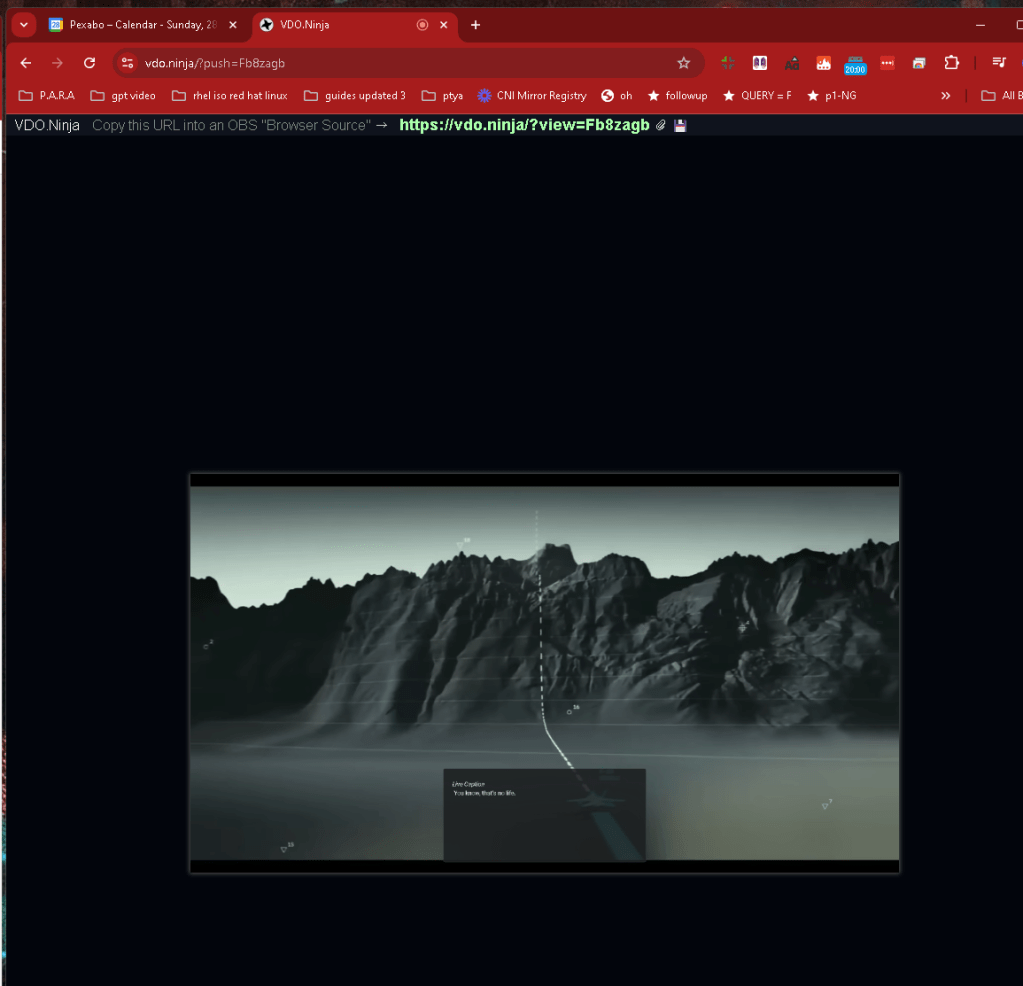The width and height of the screenshot is (1023, 986).
Task: Open the orange fire extension icon
Action: 823,63
